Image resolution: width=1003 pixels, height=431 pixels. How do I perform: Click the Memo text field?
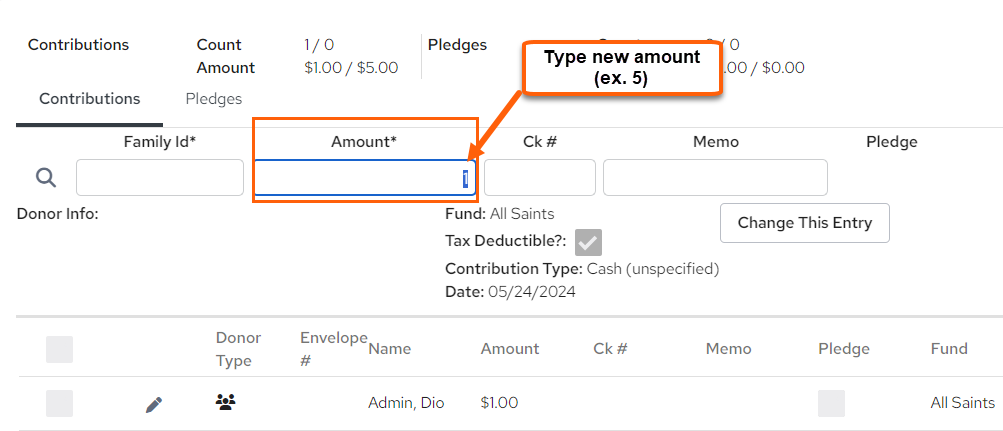coord(715,177)
